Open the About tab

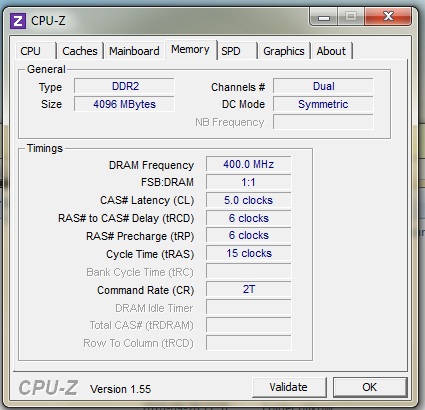[331, 51]
